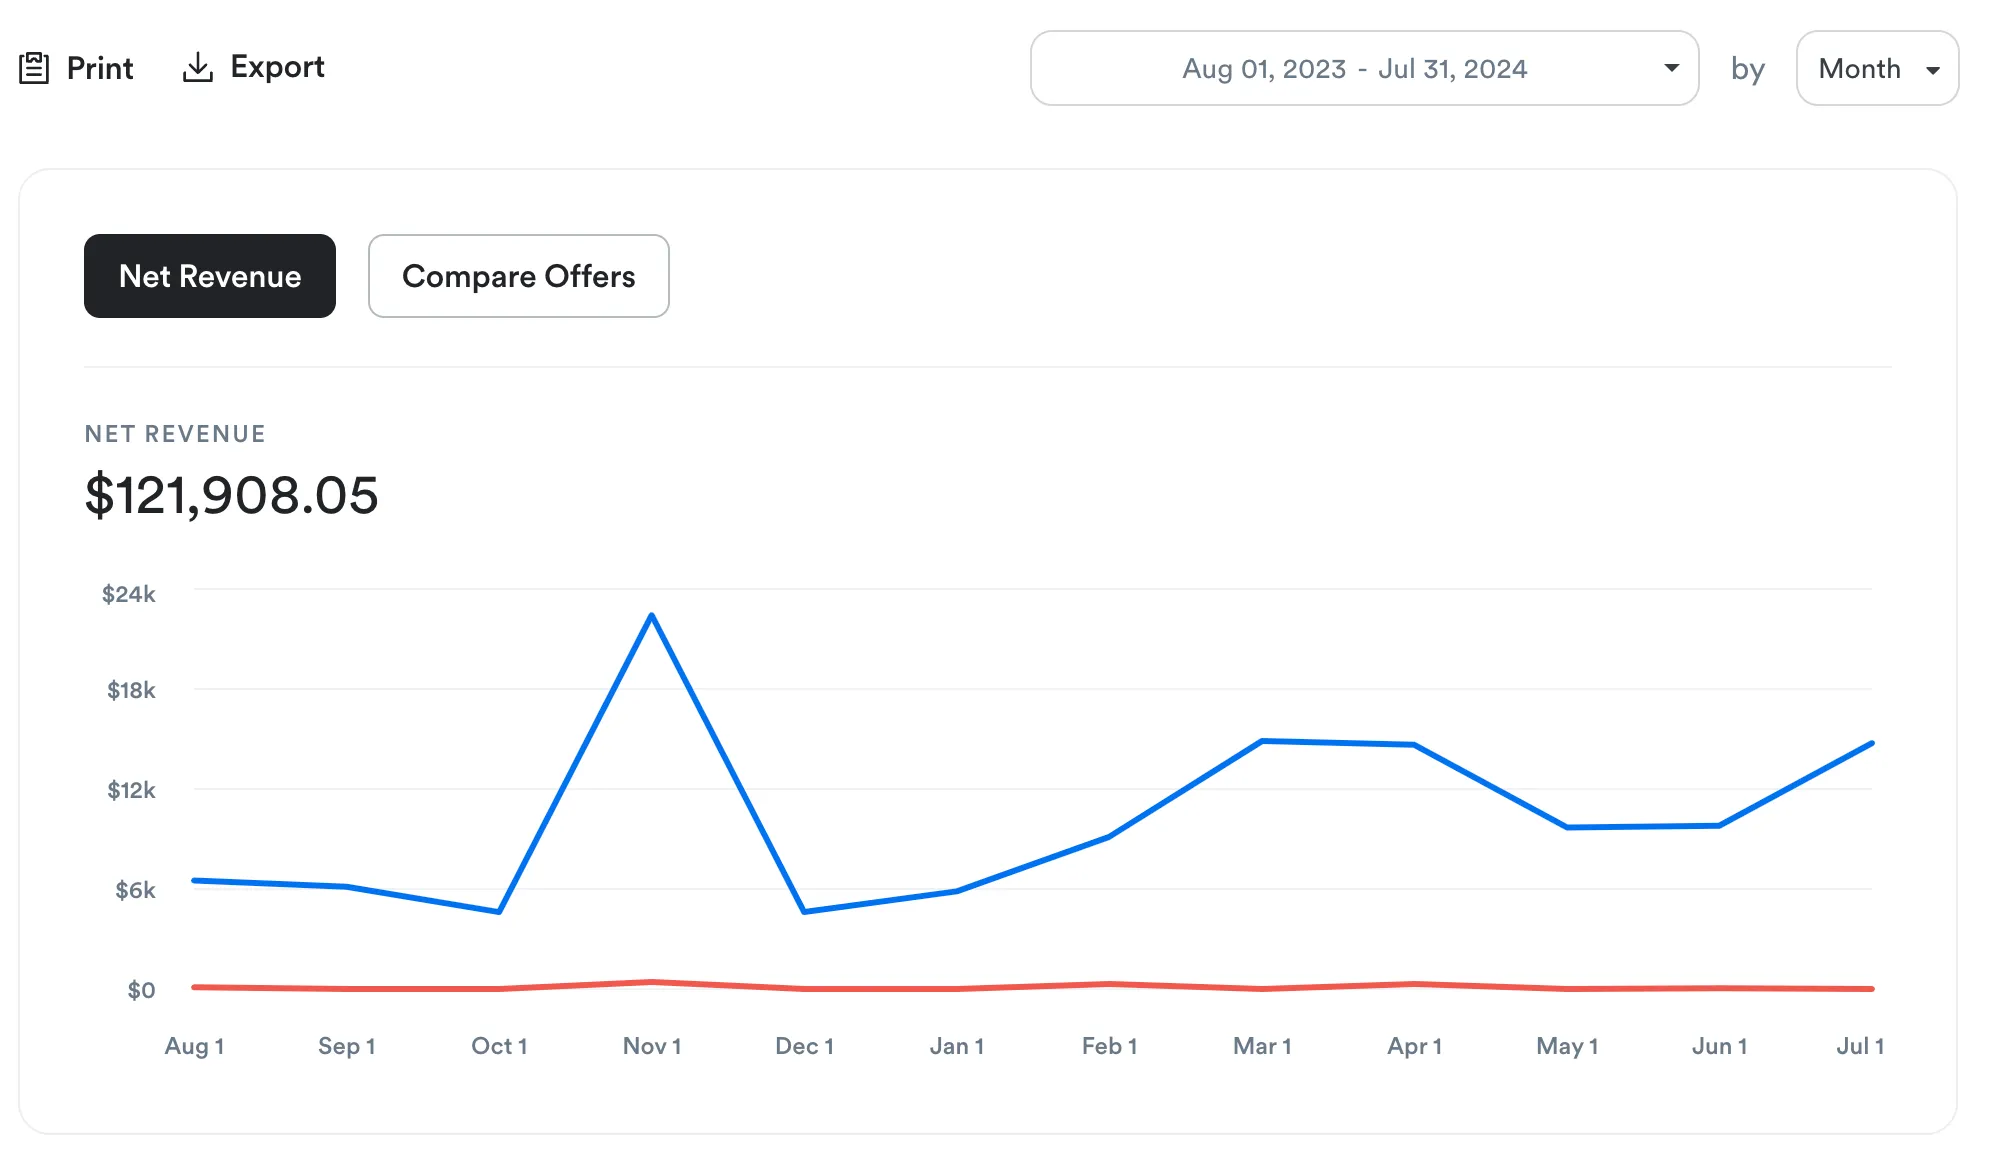Click the blue line's May 1 point

coord(1567,827)
